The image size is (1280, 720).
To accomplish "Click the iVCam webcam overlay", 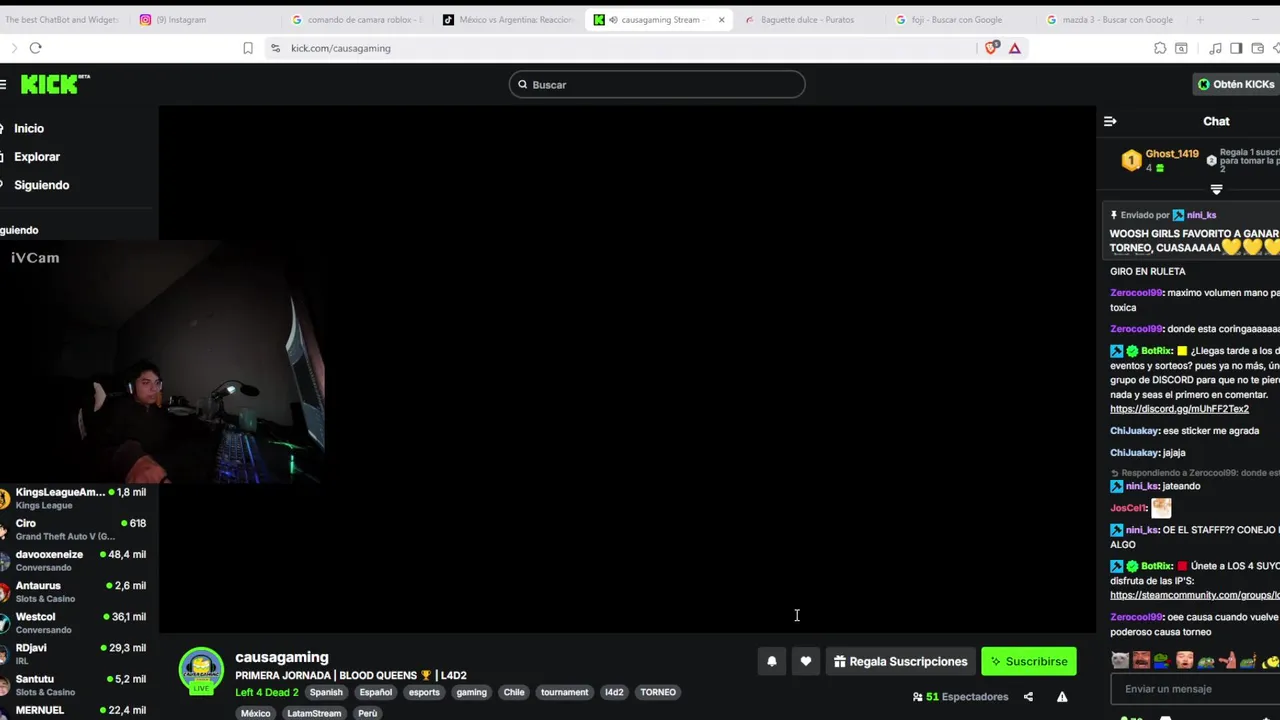I will click(162, 362).
